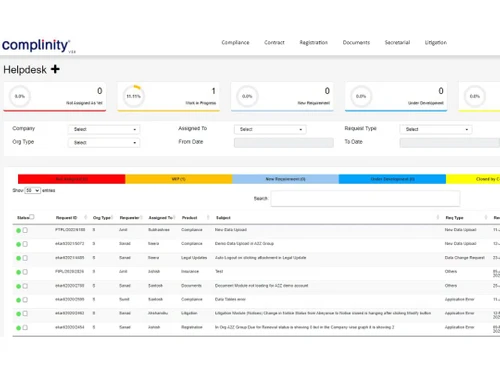Click green status dot for Document Module row
Screen dimensions: 500x375
click(x=18, y=286)
